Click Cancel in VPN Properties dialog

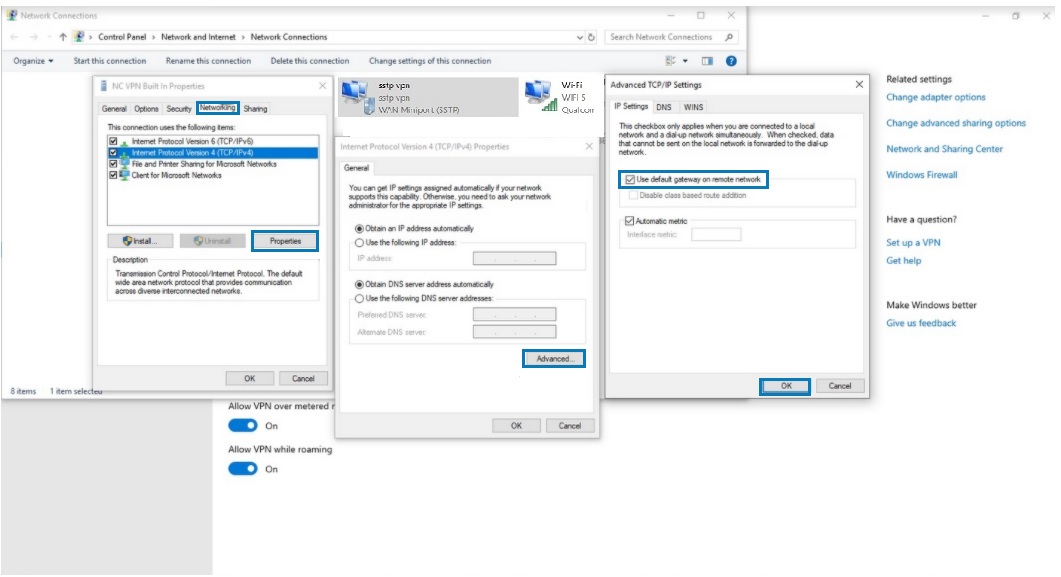303,378
